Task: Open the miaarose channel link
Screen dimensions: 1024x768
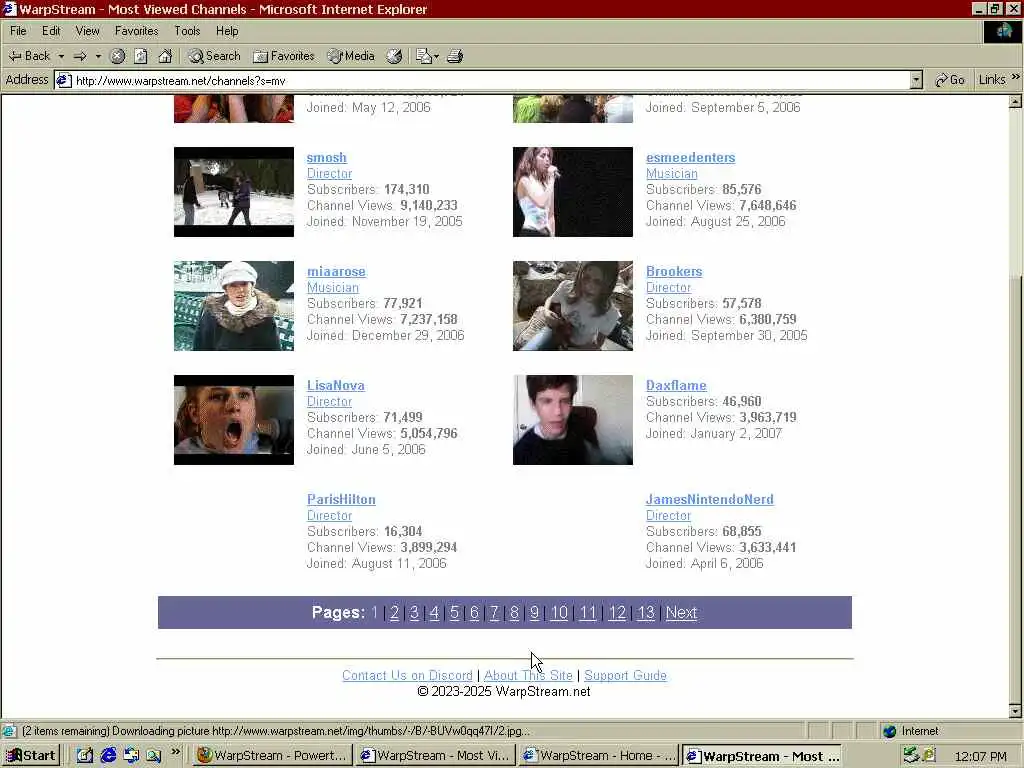Action: point(336,272)
